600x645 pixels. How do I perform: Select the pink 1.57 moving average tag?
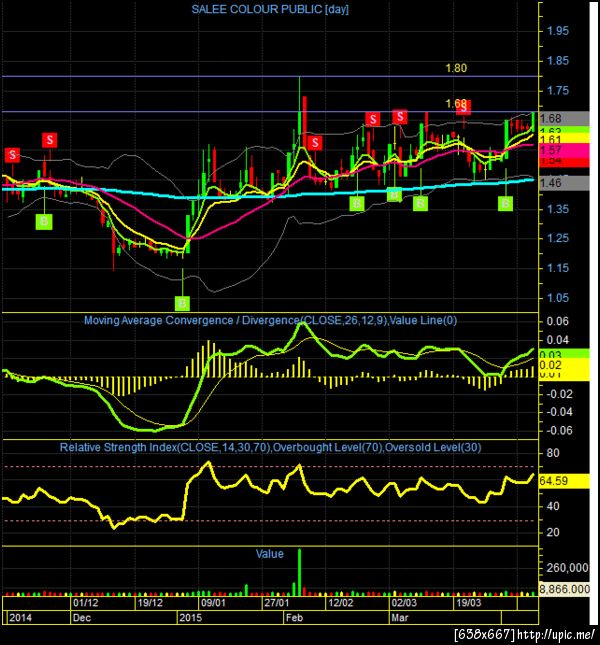(563, 150)
